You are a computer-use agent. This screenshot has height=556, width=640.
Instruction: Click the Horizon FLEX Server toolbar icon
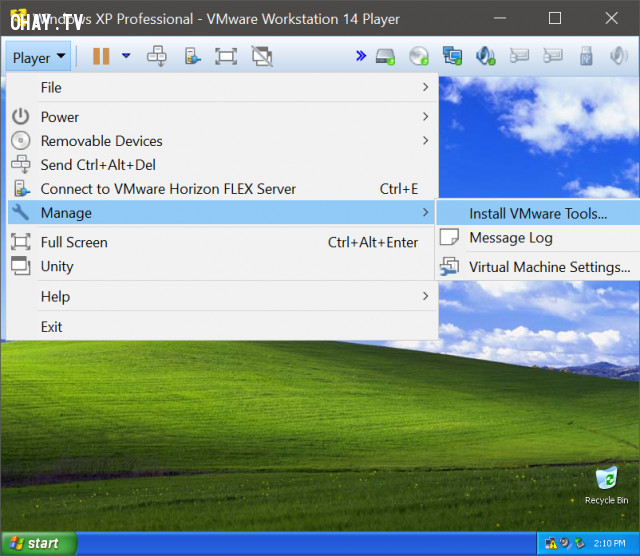click(192, 56)
